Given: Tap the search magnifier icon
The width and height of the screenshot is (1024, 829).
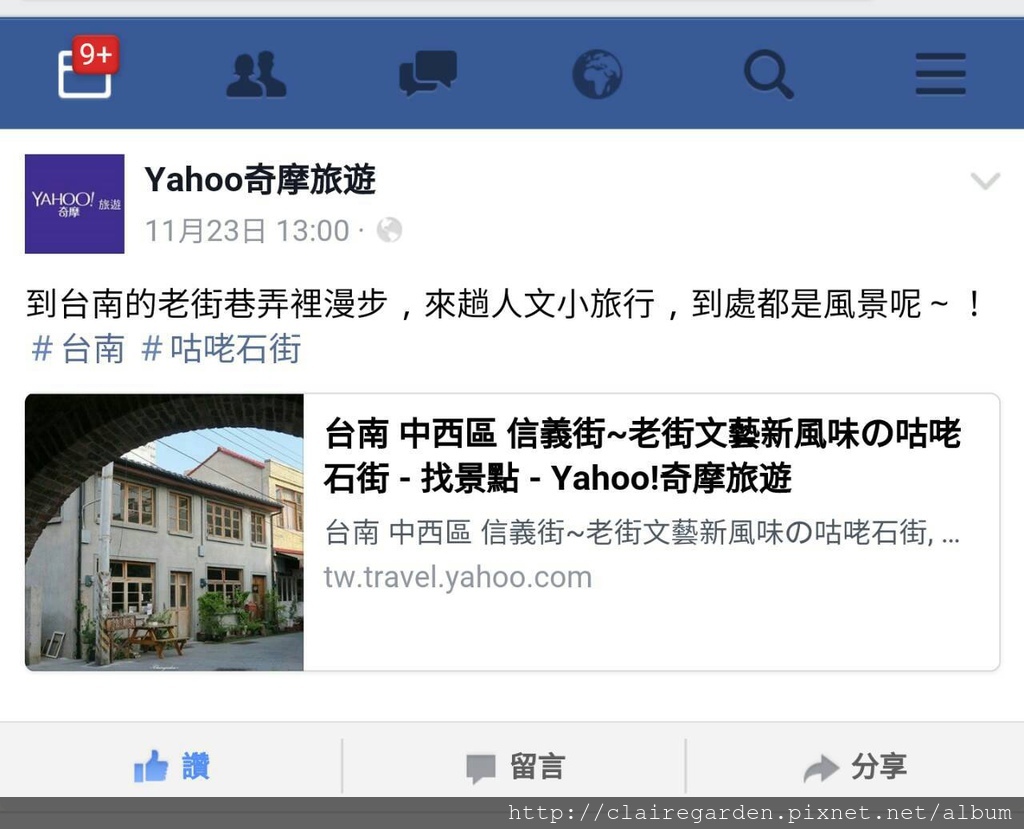Looking at the screenshot, I should tap(769, 74).
